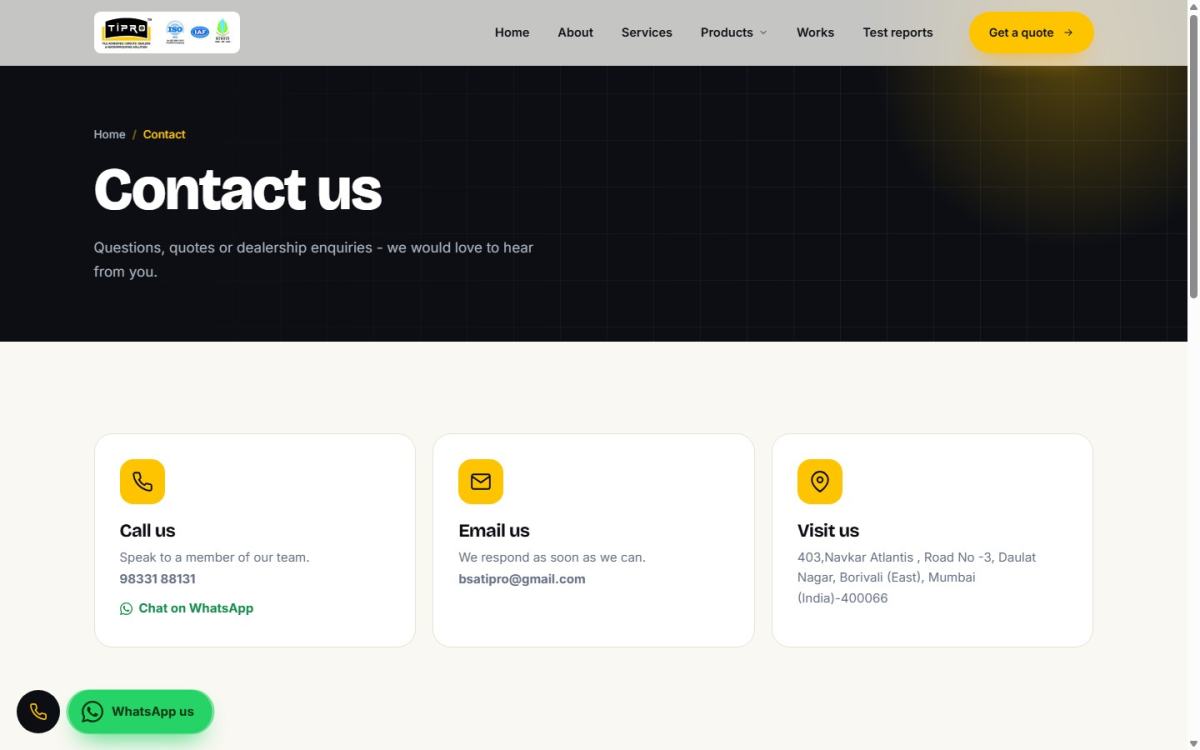This screenshot has height=750, width=1200.
Task: Click the email address bsatipro@gmail.com
Action: [x=522, y=579]
